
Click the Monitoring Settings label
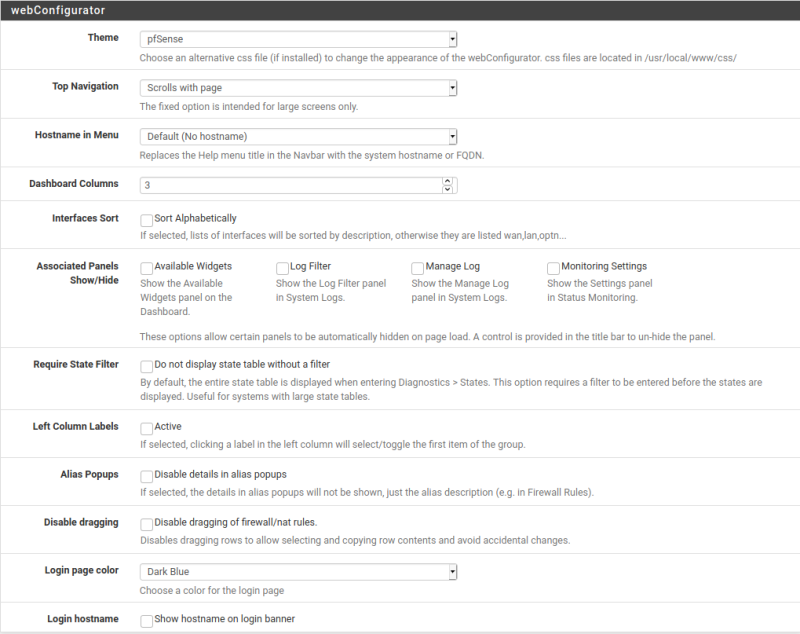(x=604, y=266)
